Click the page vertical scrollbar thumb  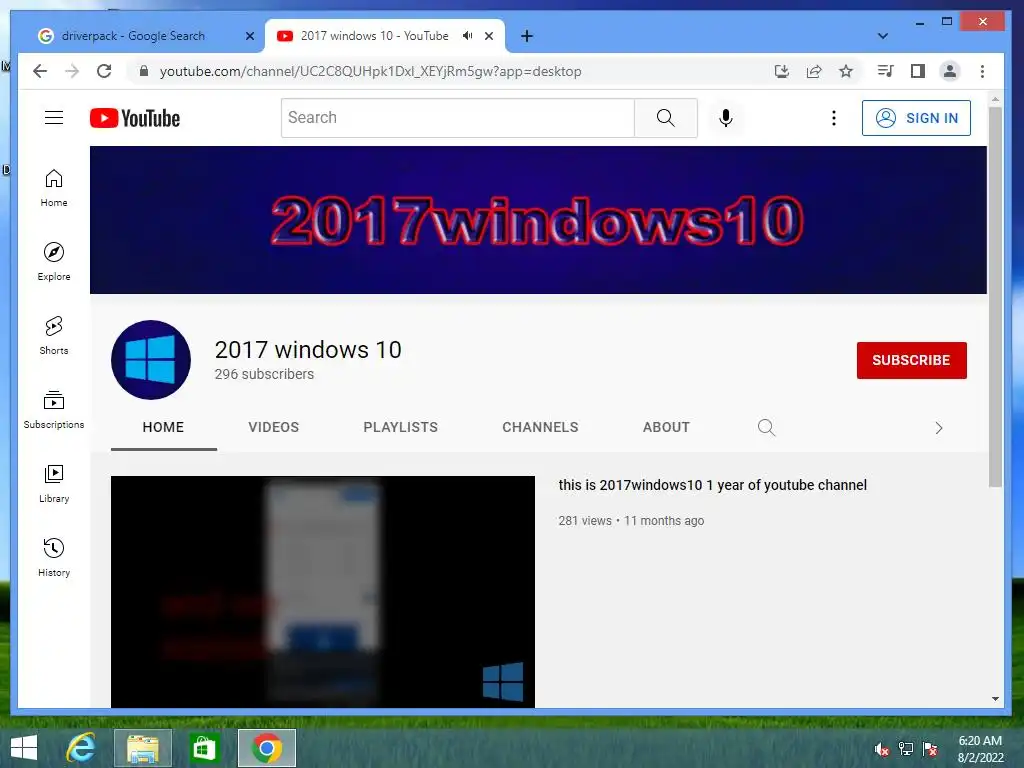(995, 297)
